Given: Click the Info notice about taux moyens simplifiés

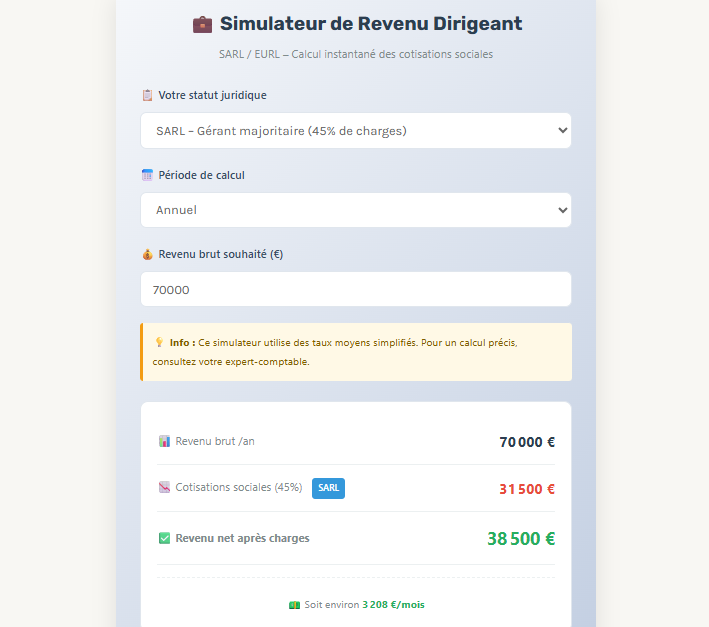Looking at the screenshot, I should pos(356,352).
